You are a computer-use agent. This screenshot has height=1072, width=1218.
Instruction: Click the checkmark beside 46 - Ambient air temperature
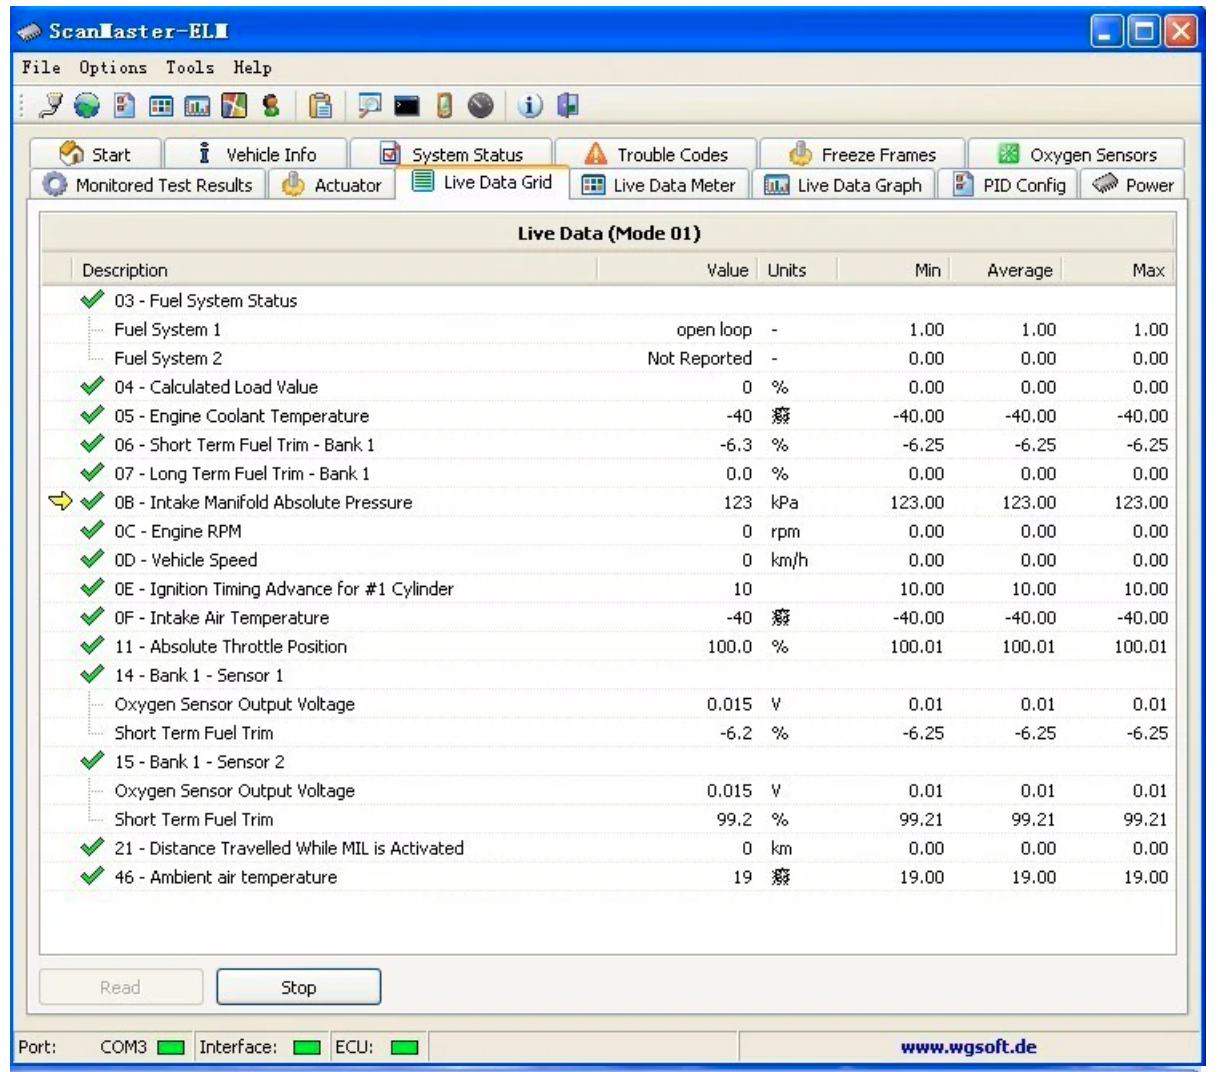[x=92, y=876]
